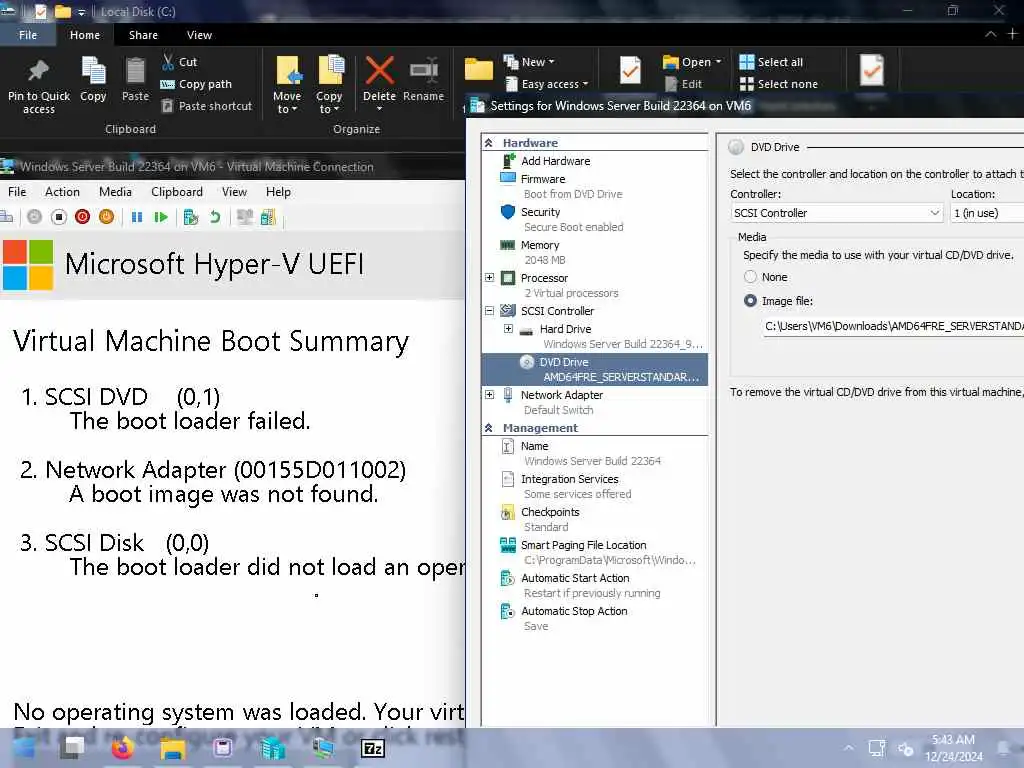Click the Turn Off icon in VM toolbar

pyautogui.click(x=59, y=217)
